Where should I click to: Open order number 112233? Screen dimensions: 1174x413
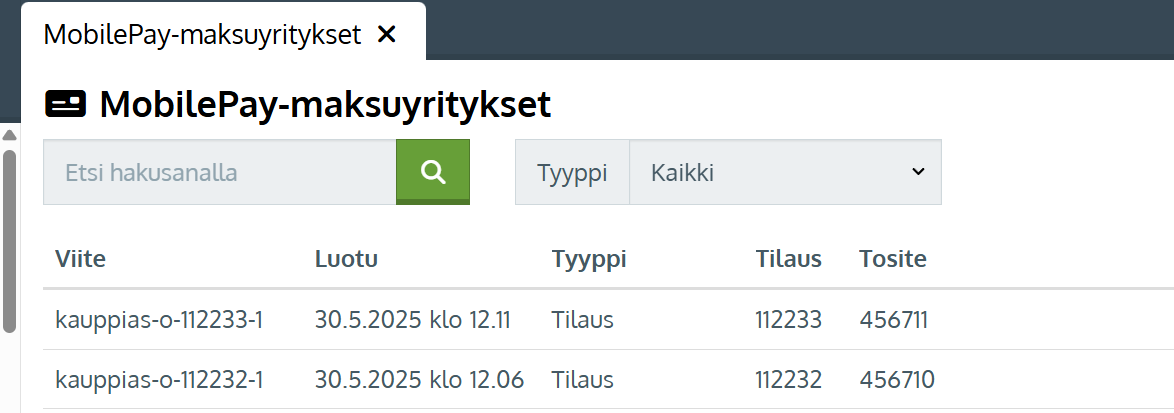click(x=788, y=320)
